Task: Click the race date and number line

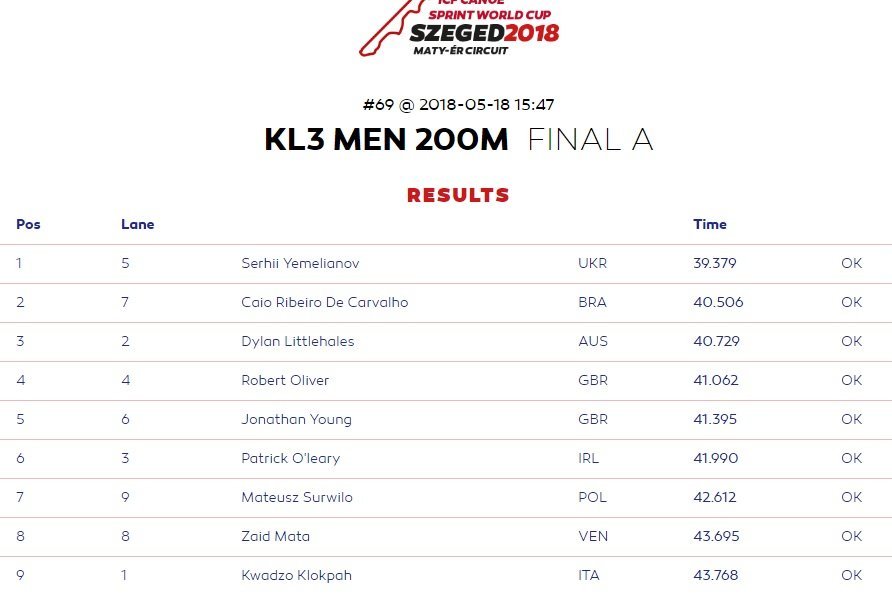Action: 458,104
